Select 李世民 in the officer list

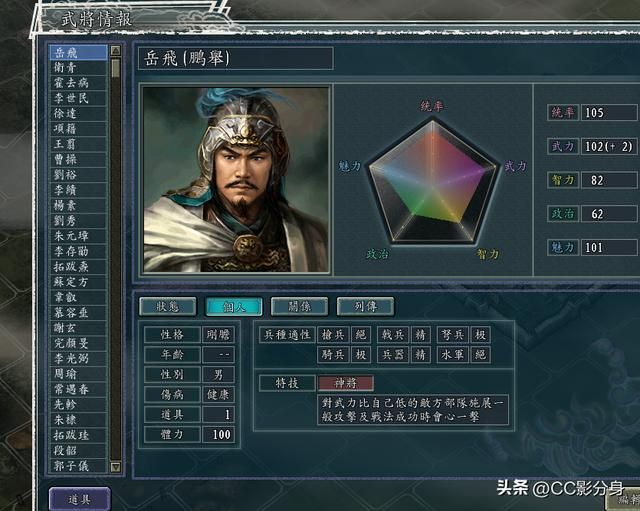78,98
